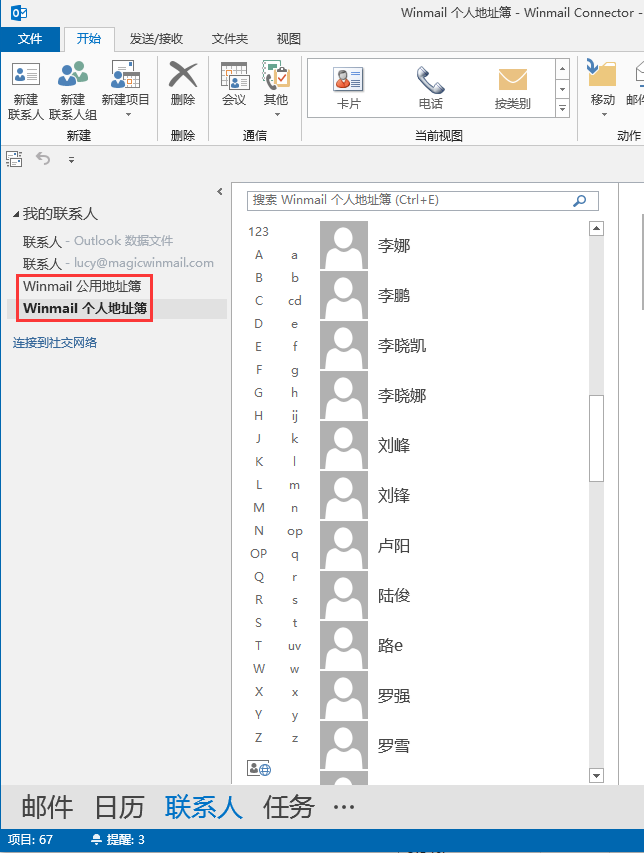The width and height of the screenshot is (644, 853).
Task: Collapse the My Contacts (我的联系人) group
Action: pyautogui.click(x=16, y=215)
